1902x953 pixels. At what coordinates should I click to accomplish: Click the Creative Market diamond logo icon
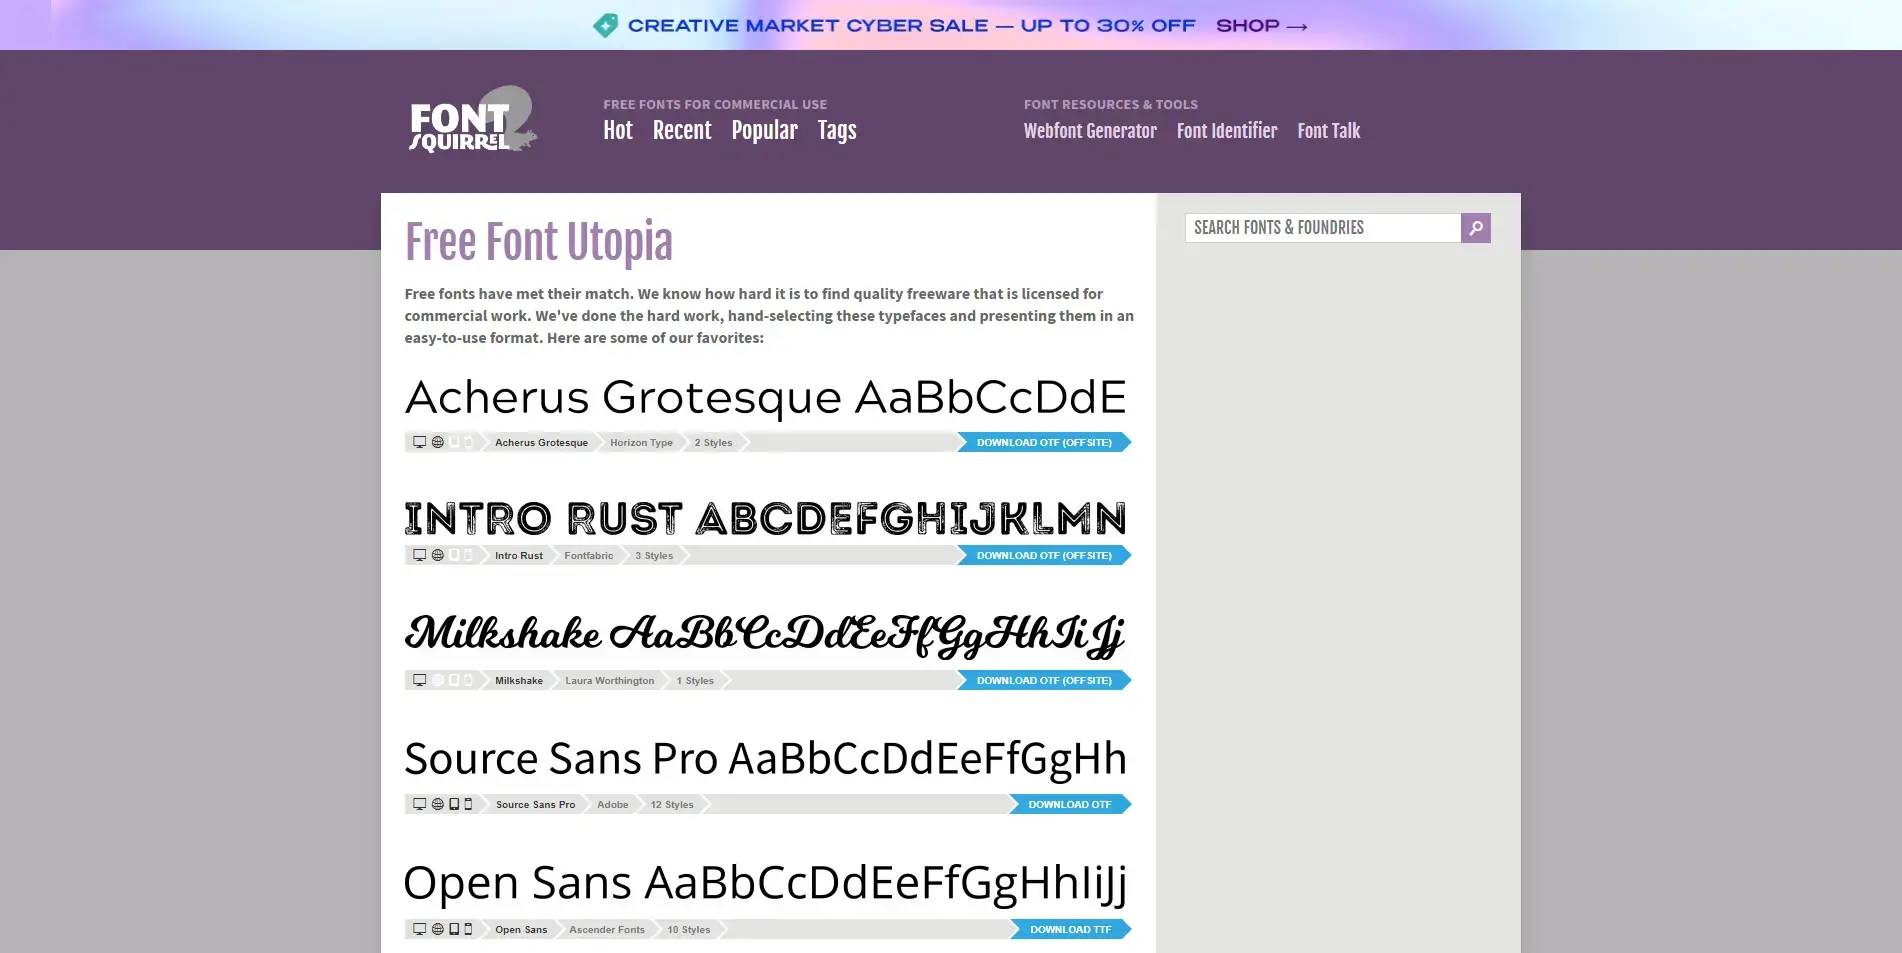pyautogui.click(x=605, y=25)
